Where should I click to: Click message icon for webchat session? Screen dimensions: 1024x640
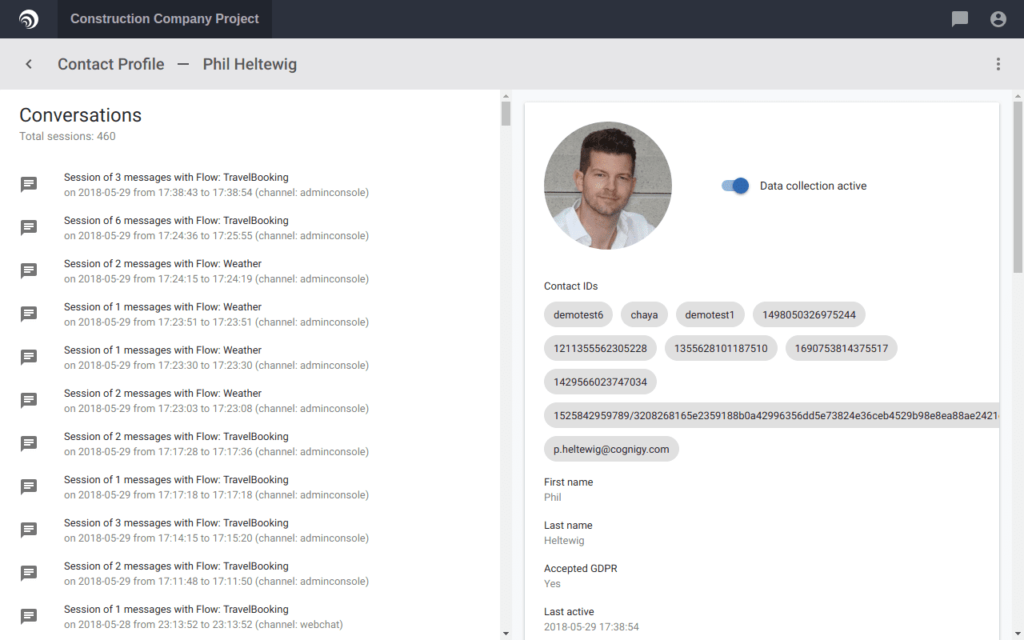coord(29,616)
